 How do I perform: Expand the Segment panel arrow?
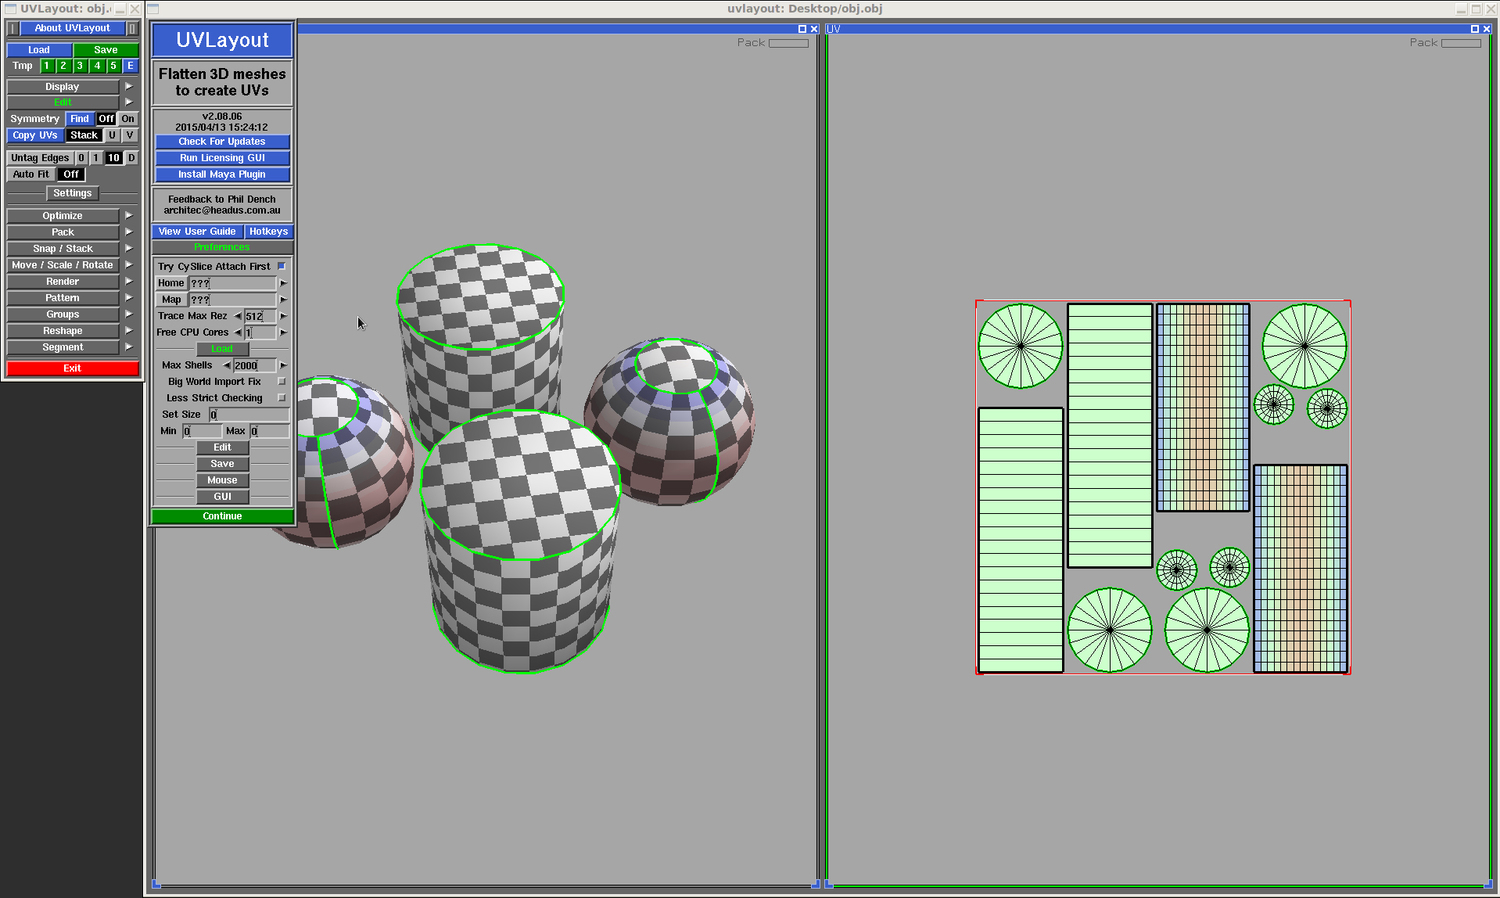pyautogui.click(x=129, y=347)
